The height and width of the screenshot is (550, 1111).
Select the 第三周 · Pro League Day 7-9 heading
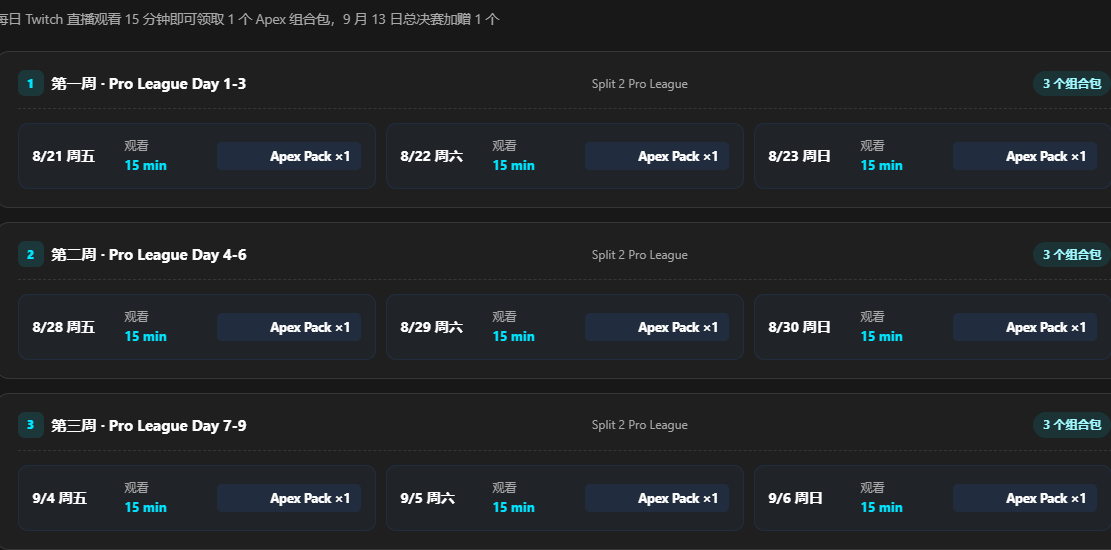(x=149, y=425)
